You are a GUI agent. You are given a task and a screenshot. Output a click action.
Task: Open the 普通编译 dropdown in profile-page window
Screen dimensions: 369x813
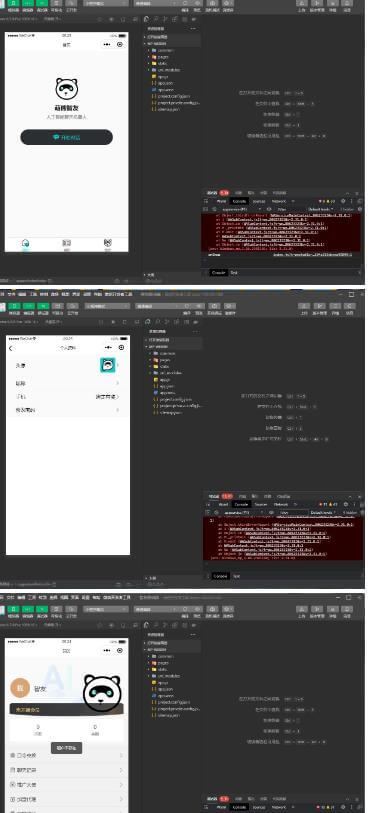click(x=158, y=306)
